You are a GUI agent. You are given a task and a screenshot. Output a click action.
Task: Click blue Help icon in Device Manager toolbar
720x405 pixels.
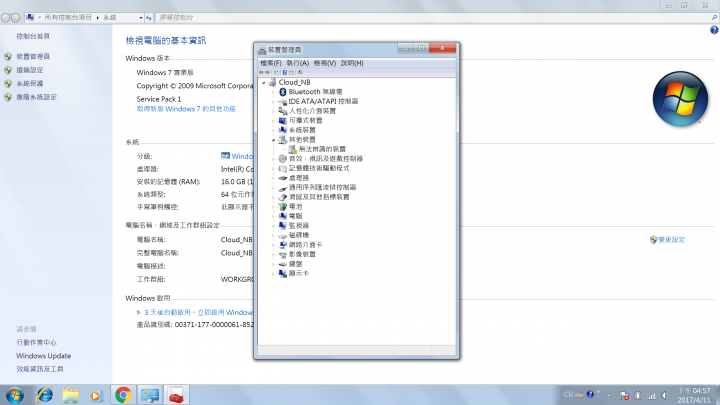coord(285,72)
